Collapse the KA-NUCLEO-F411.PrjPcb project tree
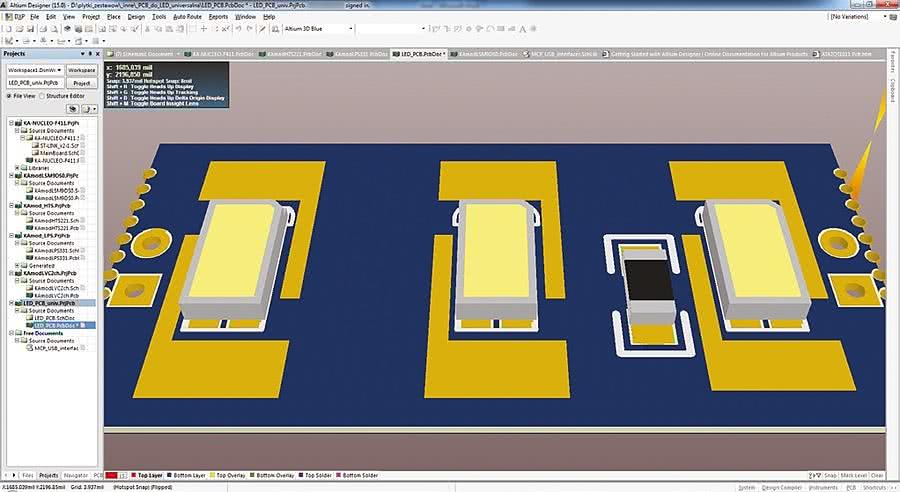Viewport: 900px width, 492px height. [x=11, y=124]
